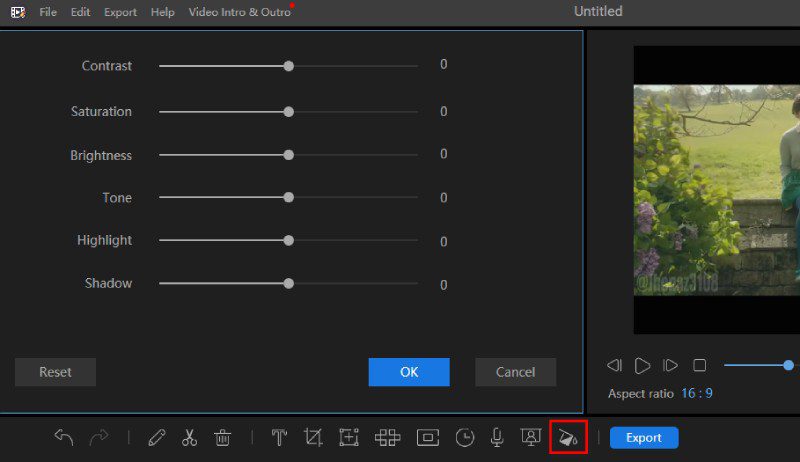This screenshot has width=800, height=462.
Task: Click the Brightness label
Action: pos(101,155)
